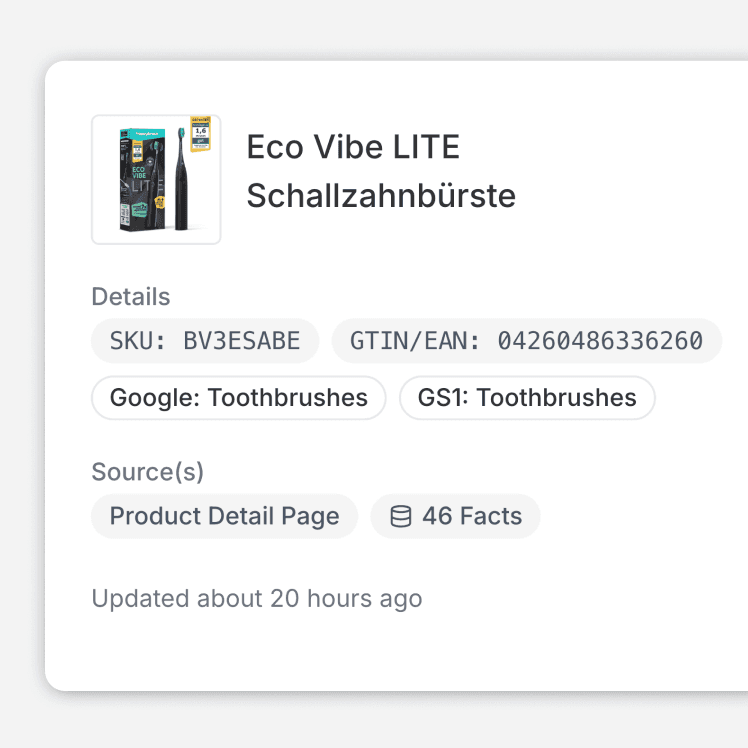The height and width of the screenshot is (748, 748).
Task: Select the SKU: BV3ESABE chip
Action: point(205,341)
